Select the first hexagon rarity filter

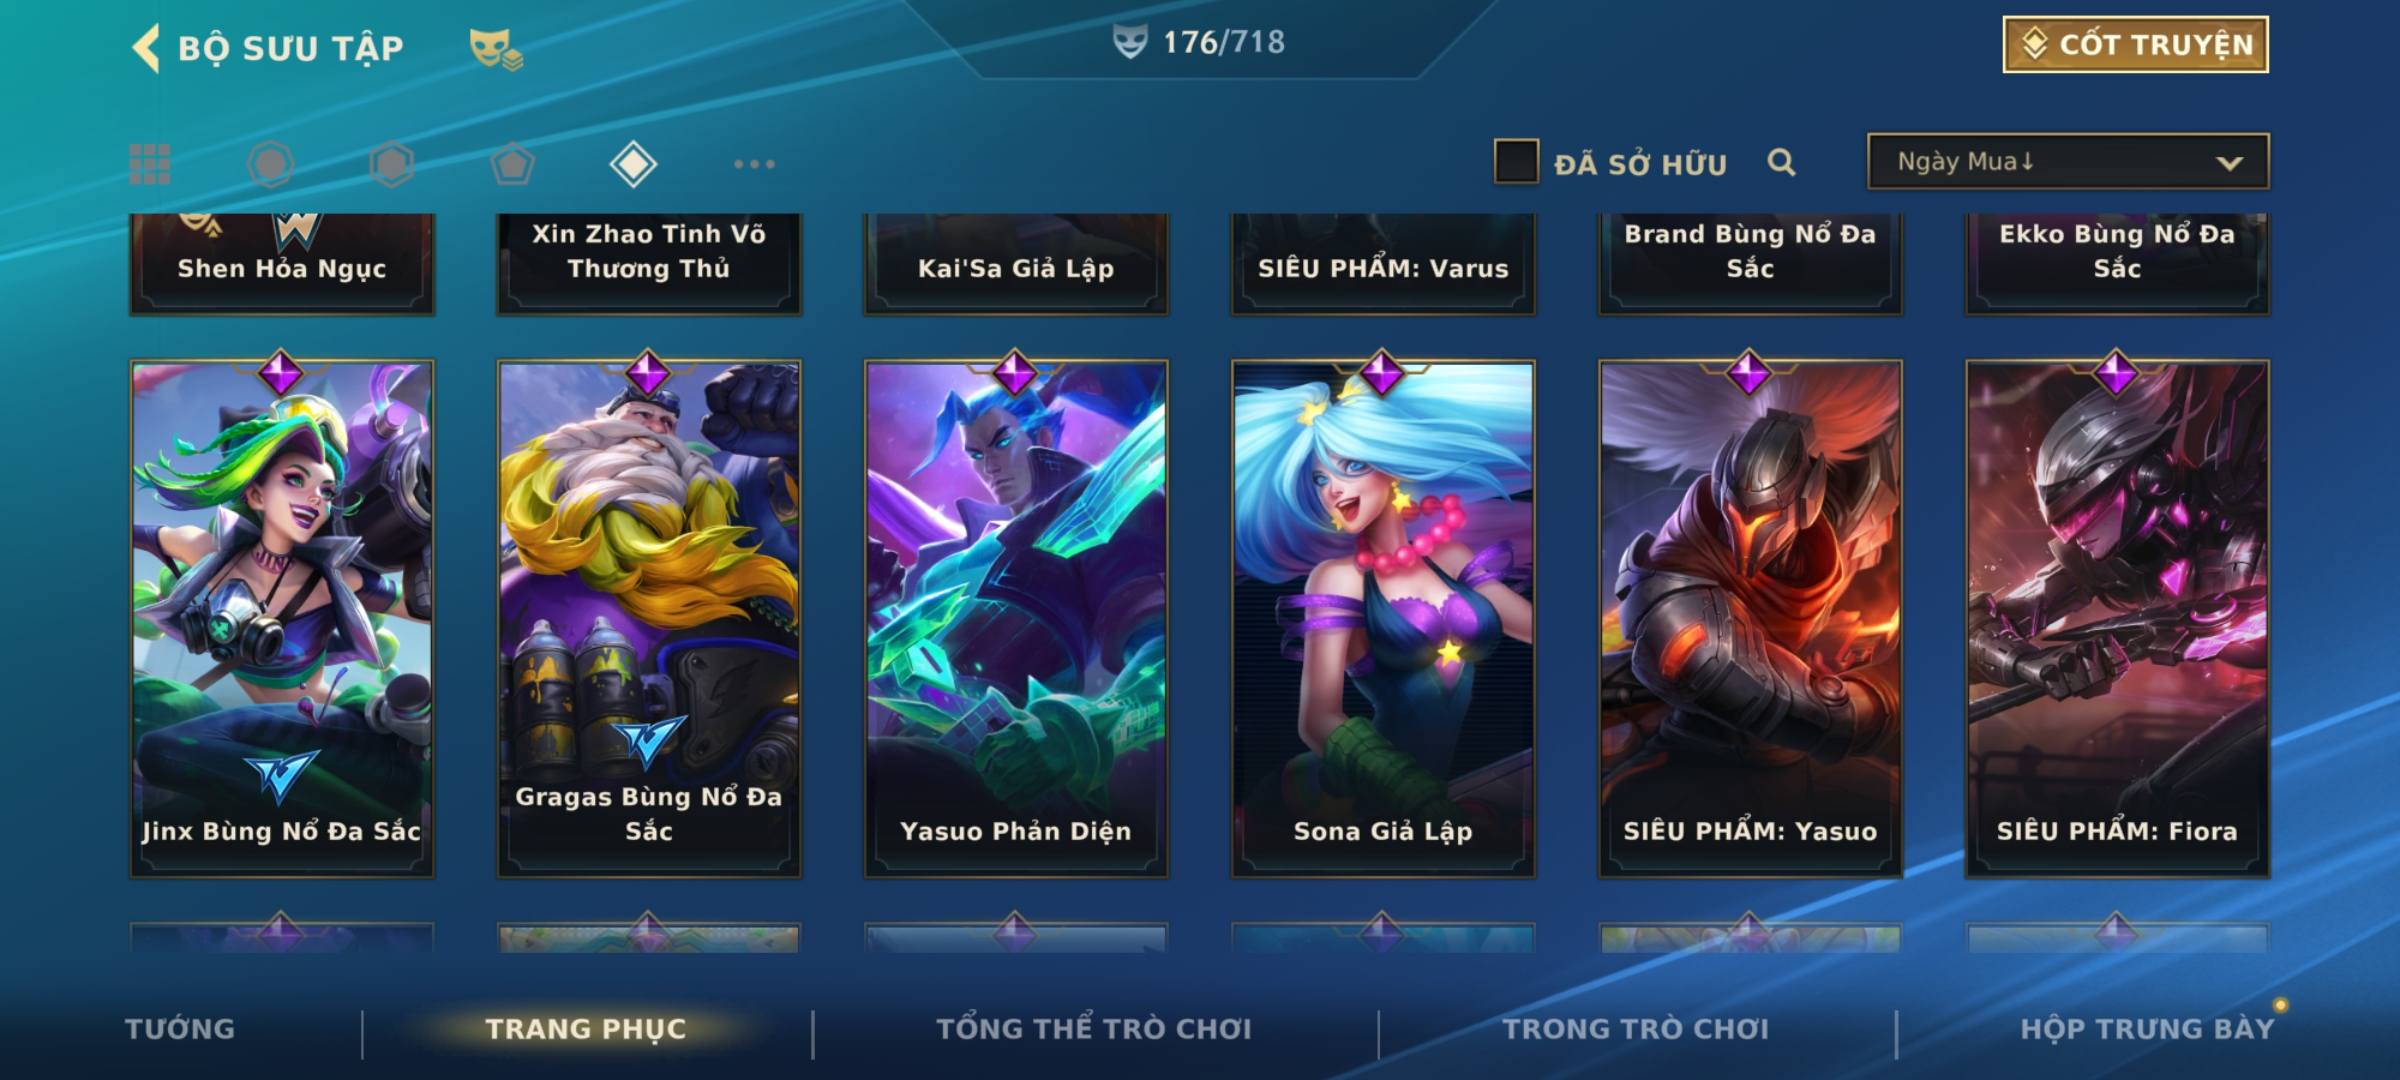click(x=271, y=164)
